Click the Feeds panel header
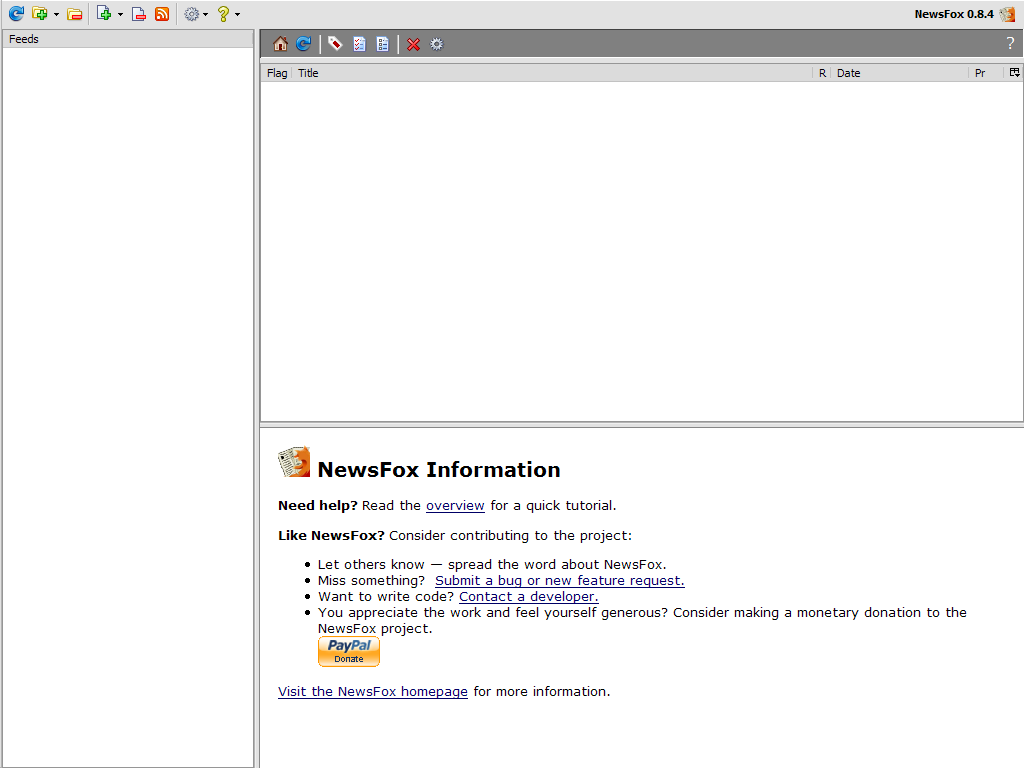This screenshot has height=768, width=1024. [x=128, y=39]
